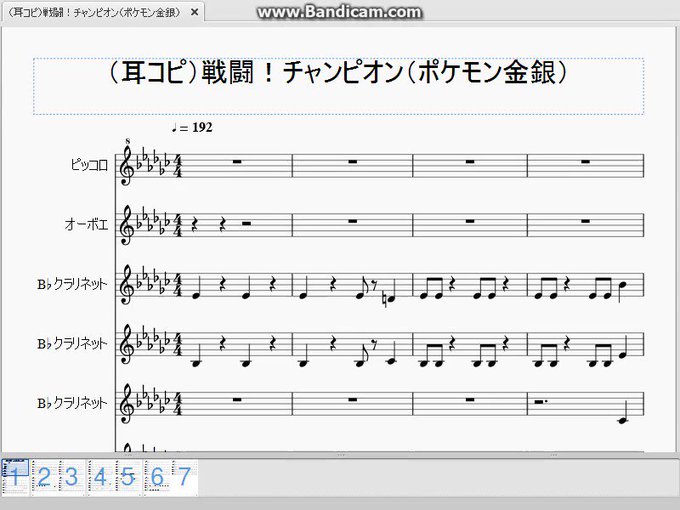The height and width of the screenshot is (510, 680).
Task: Click the piccolo staff treble clef
Action: pos(126,165)
